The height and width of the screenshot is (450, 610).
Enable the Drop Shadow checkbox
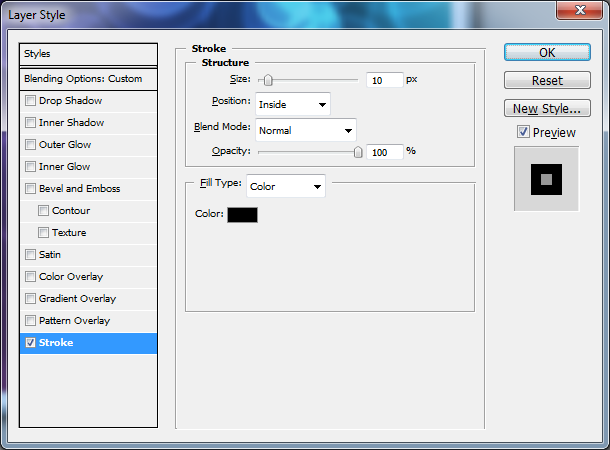30,101
